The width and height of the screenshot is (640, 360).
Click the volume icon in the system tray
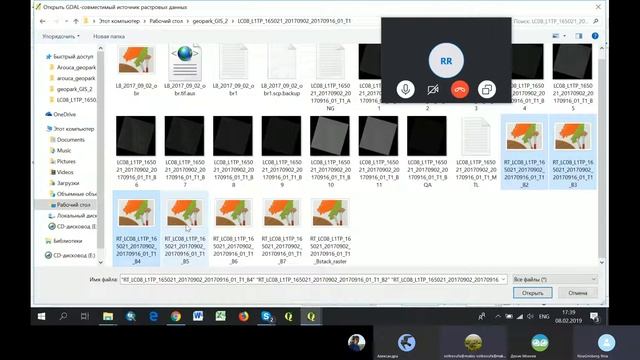530,316
